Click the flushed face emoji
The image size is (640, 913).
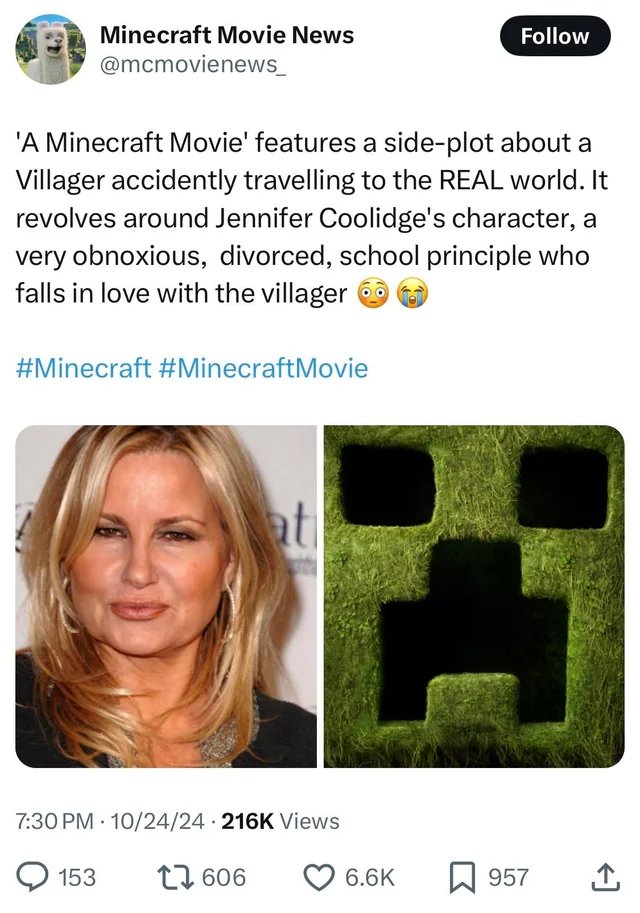[x=373, y=293]
